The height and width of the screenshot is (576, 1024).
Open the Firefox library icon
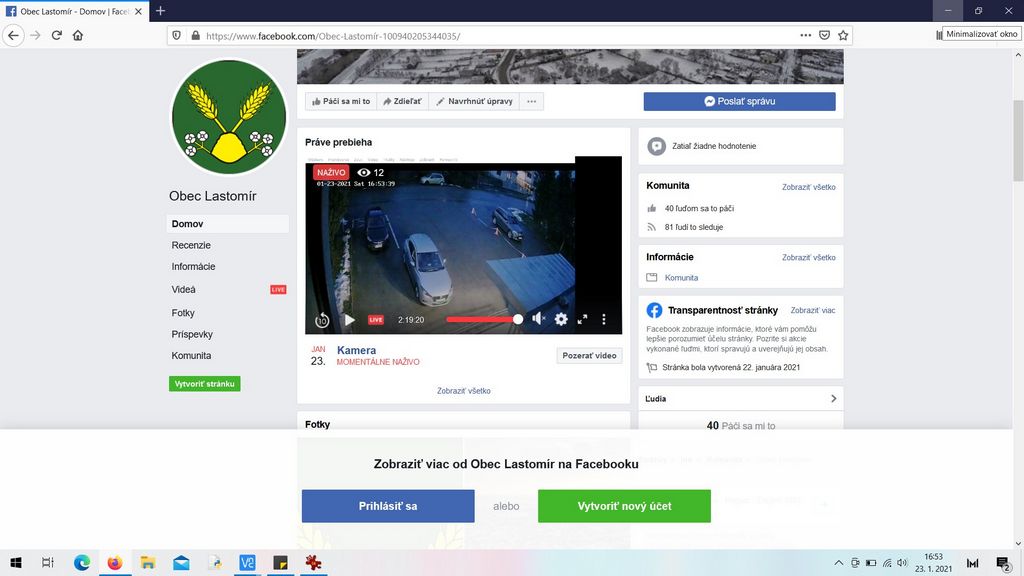point(938,35)
